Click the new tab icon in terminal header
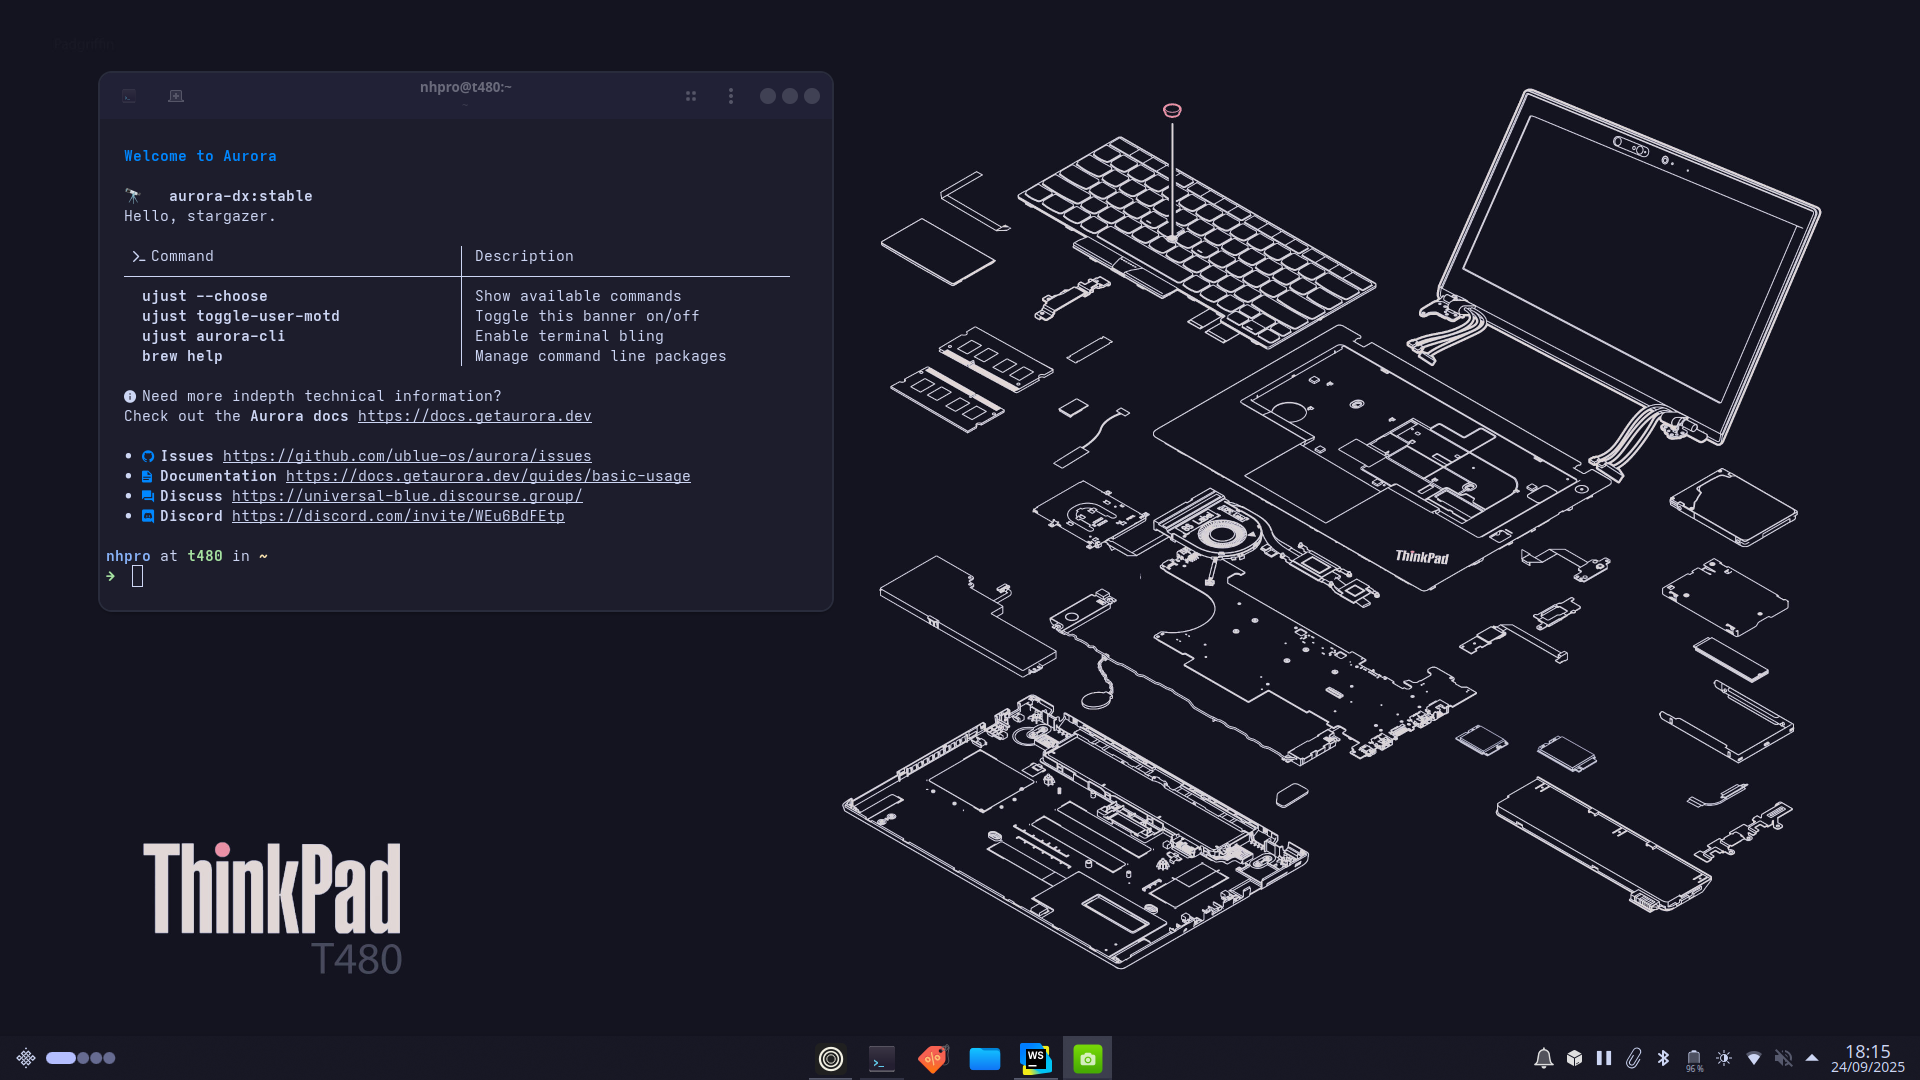This screenshot has height=1080, width=1920. tap(176, 96)
